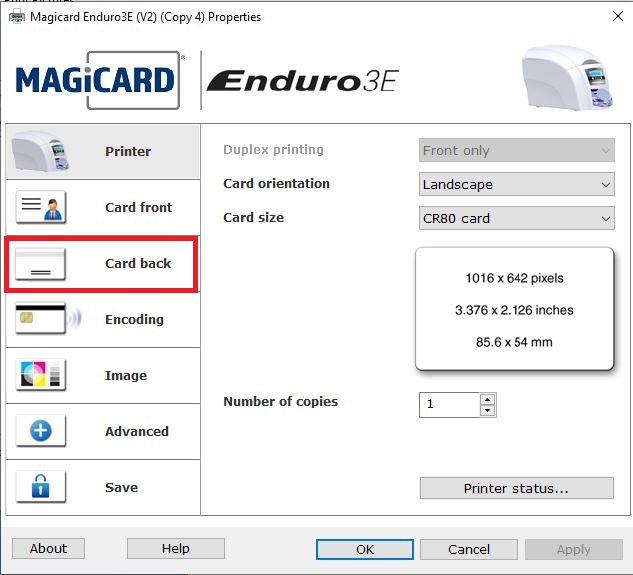Click the '3.376 x 2.126 inches' text
This screenshot has width=633, height=575.
(514, 310)
